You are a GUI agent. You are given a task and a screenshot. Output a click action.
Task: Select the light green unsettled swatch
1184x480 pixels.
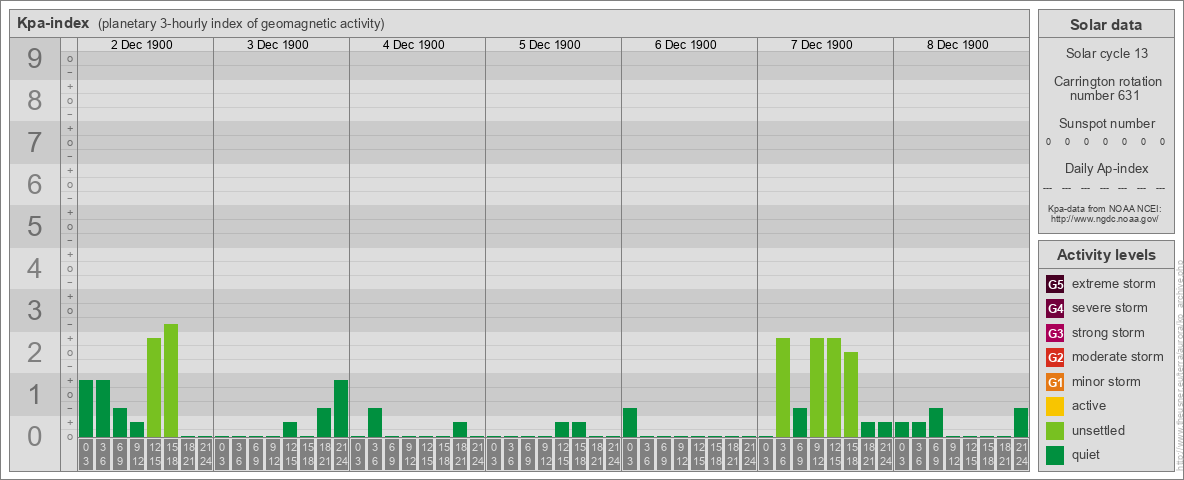click(1055, 431)
